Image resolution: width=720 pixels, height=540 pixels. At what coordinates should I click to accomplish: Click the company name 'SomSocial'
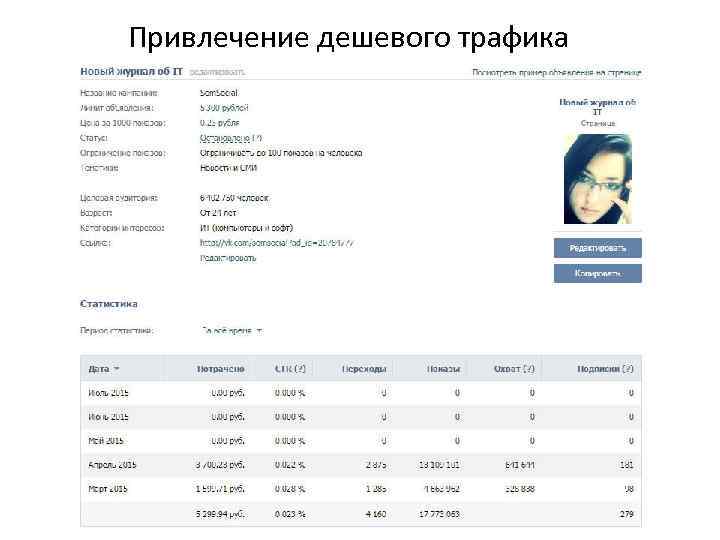click(219, 93)
